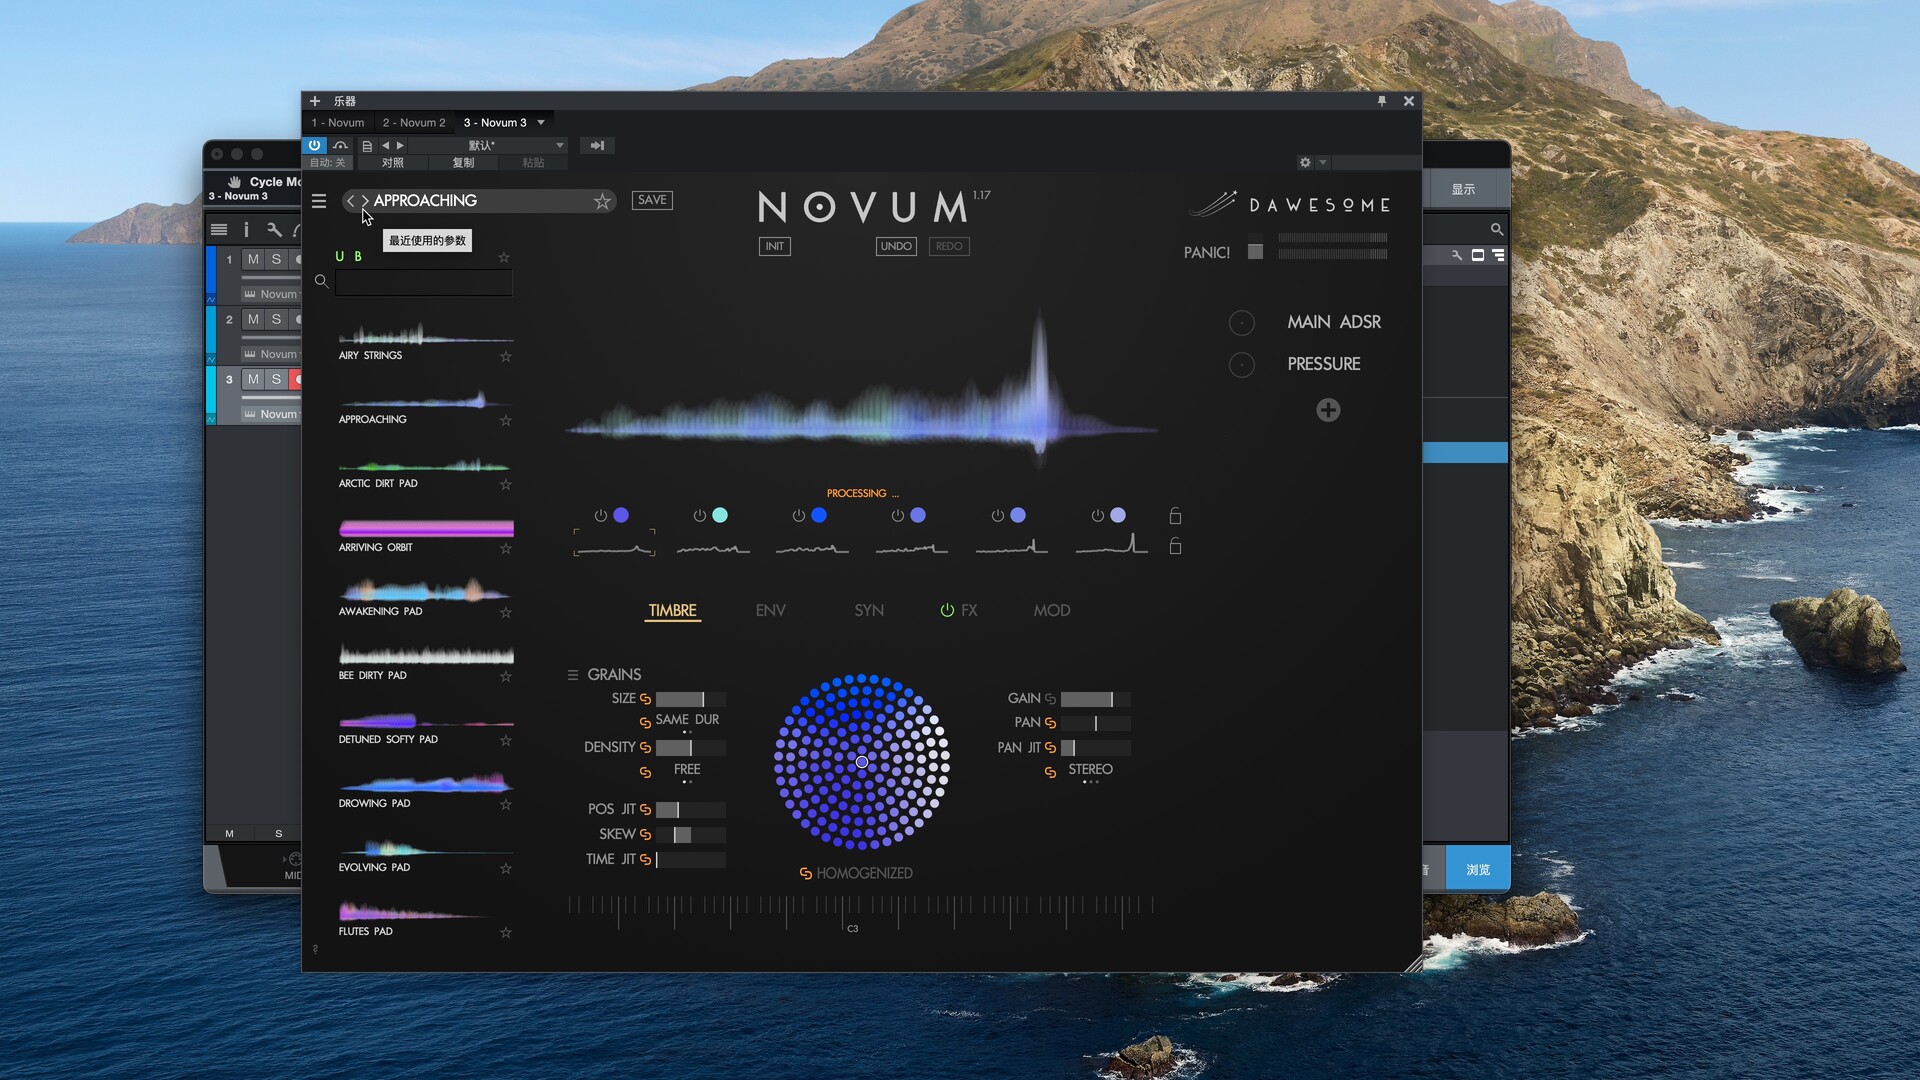Switch to the 2 - Novum 2 tab

coord(413,123)
